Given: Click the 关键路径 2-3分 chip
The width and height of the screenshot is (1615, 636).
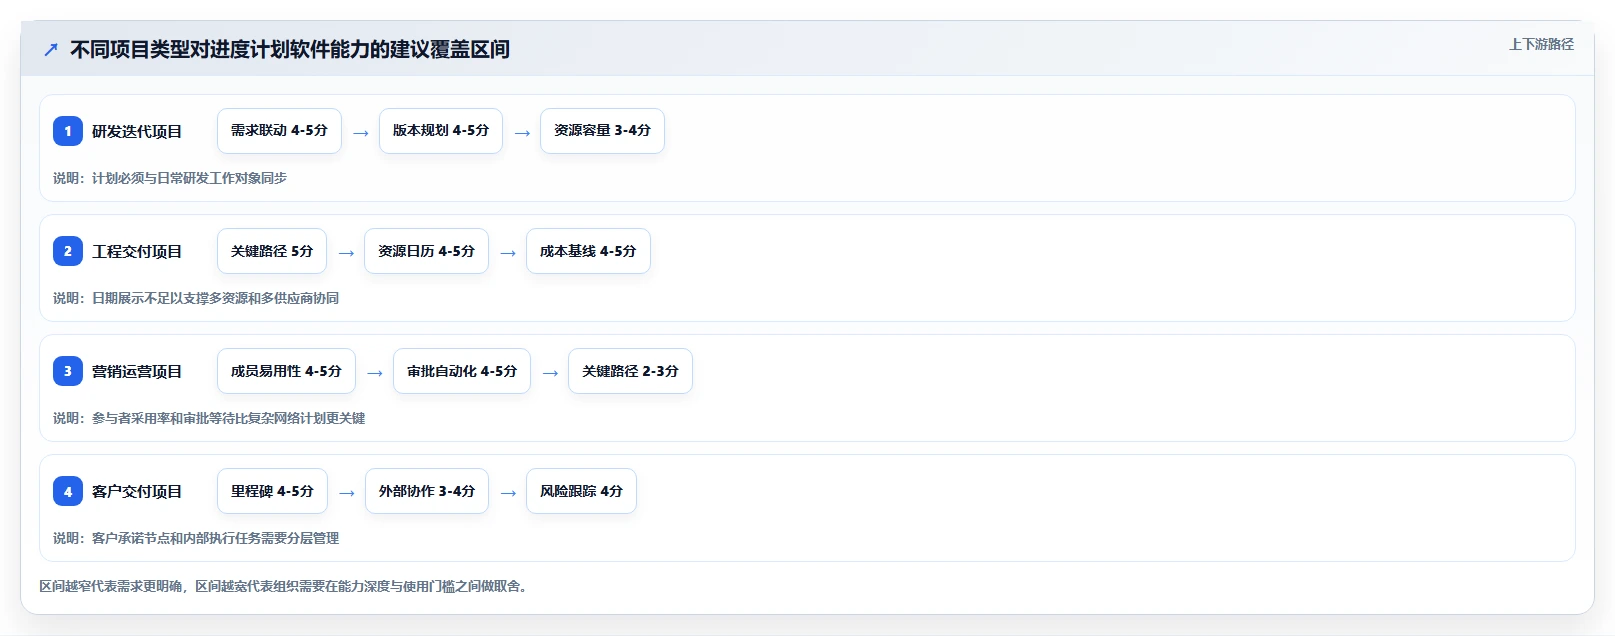Looking at the screenshot, I should (x=630, y=371).
